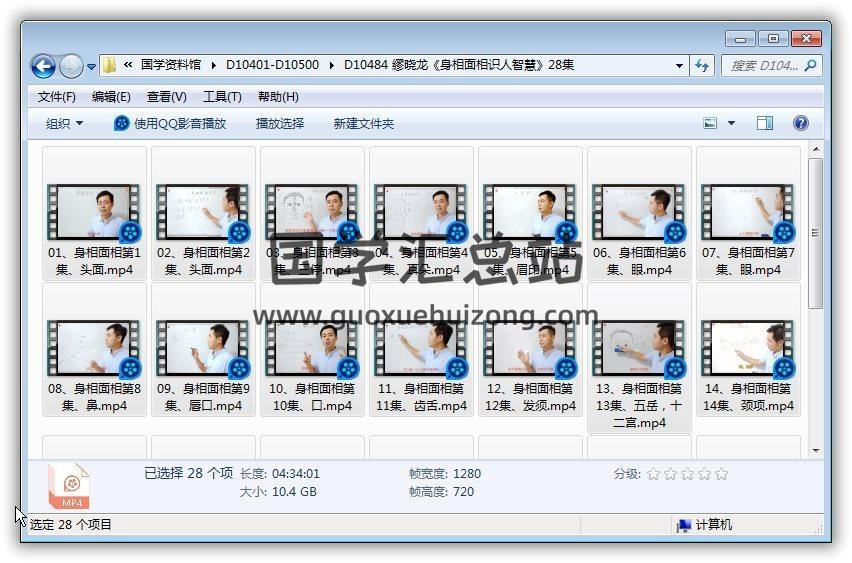Click the change view icon
Viewport: 852px width, 563px height.
click(711, 123)
